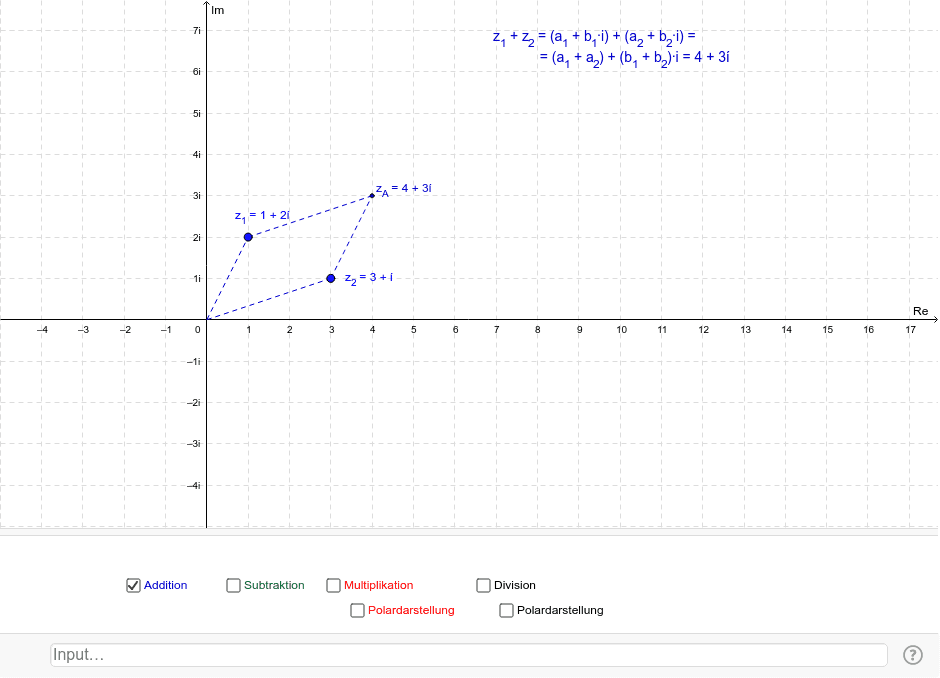This screenshot has width=940, height=678.
Task: Click the −4 tick on the real axis
Action: pos(42,330)
